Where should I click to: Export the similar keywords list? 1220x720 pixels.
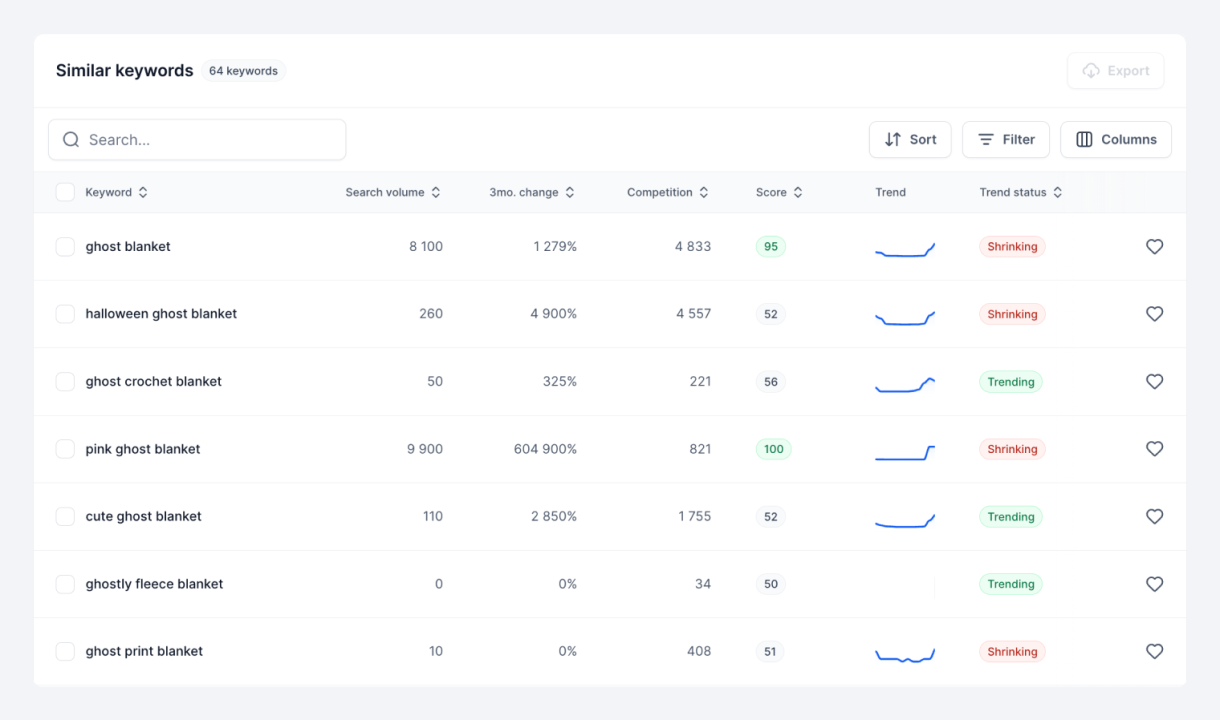click(1115, 71)
